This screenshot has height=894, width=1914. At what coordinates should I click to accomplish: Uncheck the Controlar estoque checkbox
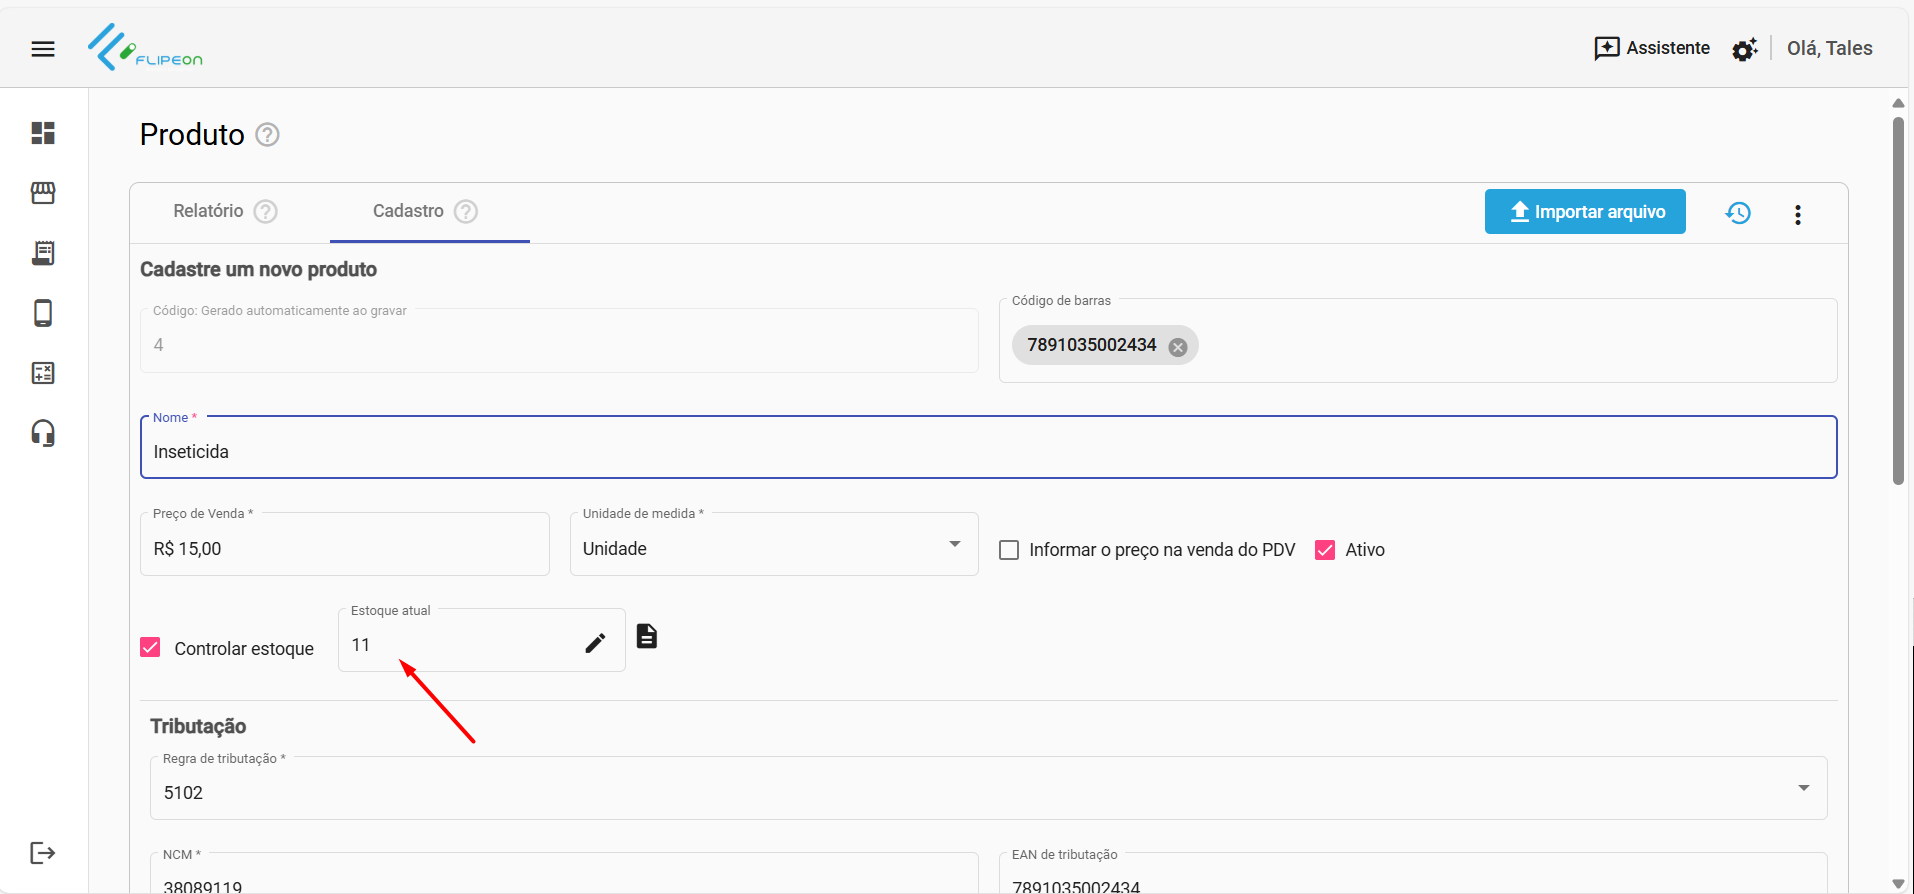[x=151, y=648]
